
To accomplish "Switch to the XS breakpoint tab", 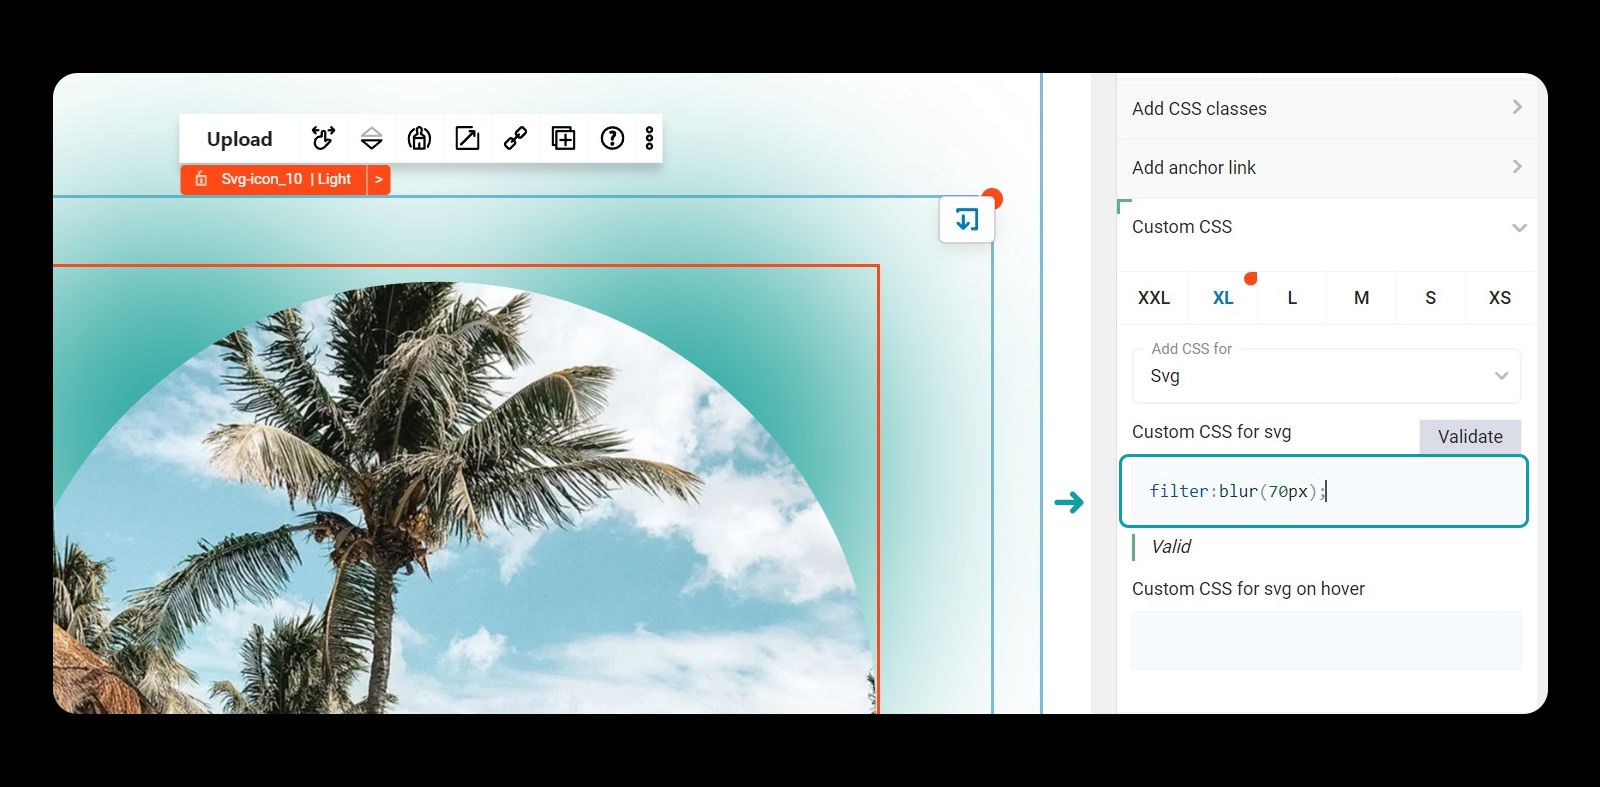I will click(x=1499, y=298).
